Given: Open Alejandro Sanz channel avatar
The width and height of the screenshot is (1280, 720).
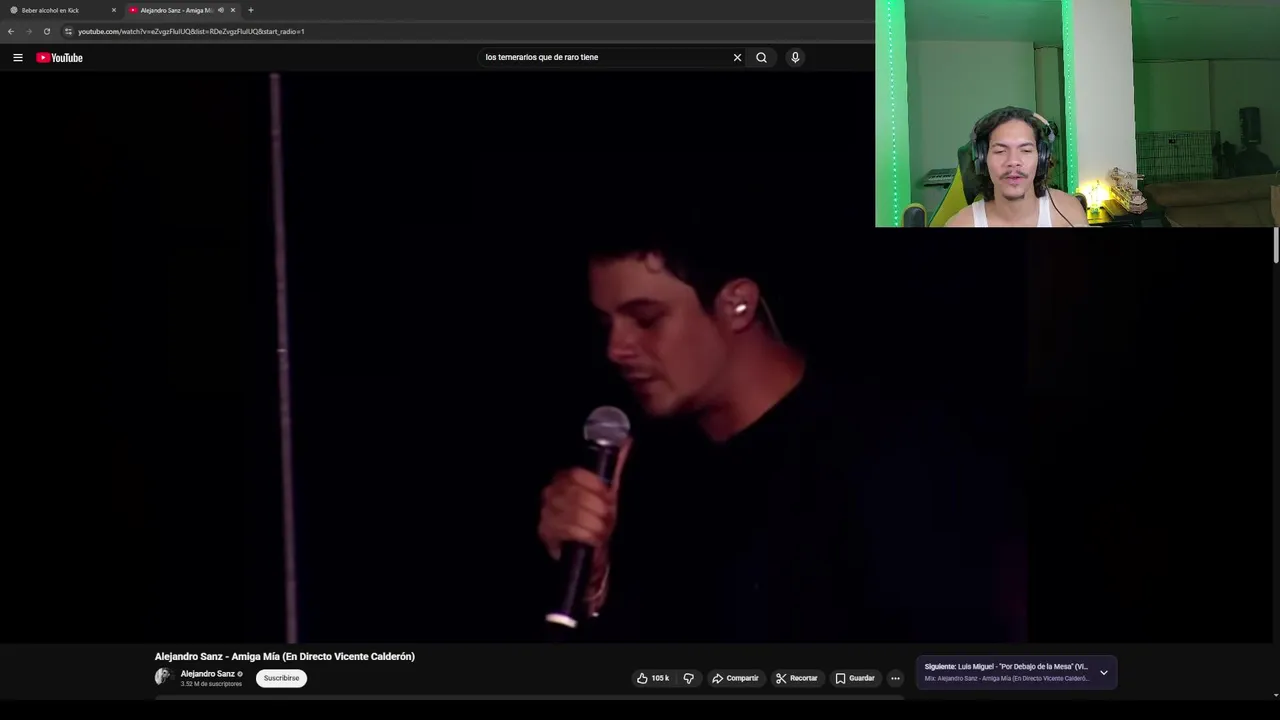Looking at the screenshot, I should [163, 677].
